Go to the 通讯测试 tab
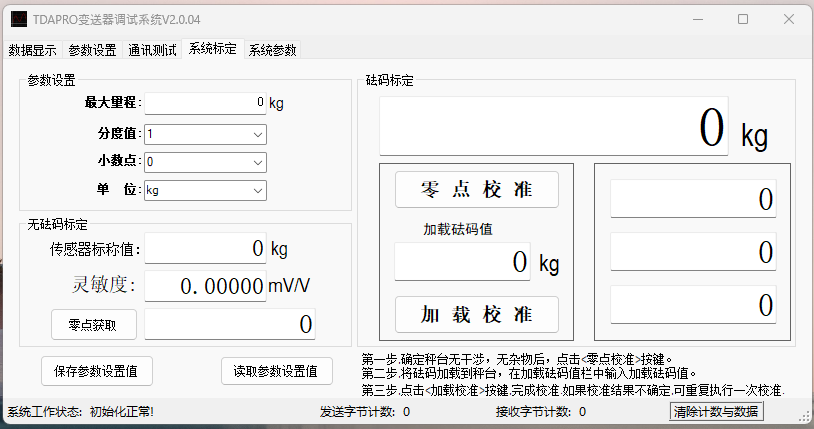This screenshot has width=814, height=429. [x=152, y=50]
